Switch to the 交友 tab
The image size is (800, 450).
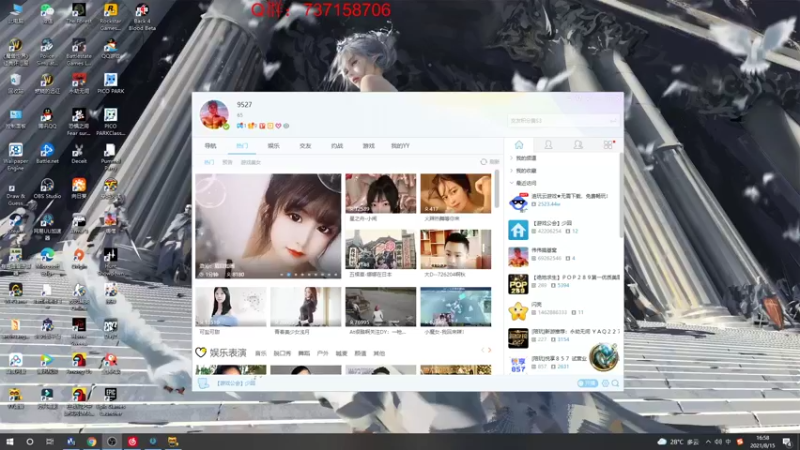pyautogui.click(x=305, y=146)
